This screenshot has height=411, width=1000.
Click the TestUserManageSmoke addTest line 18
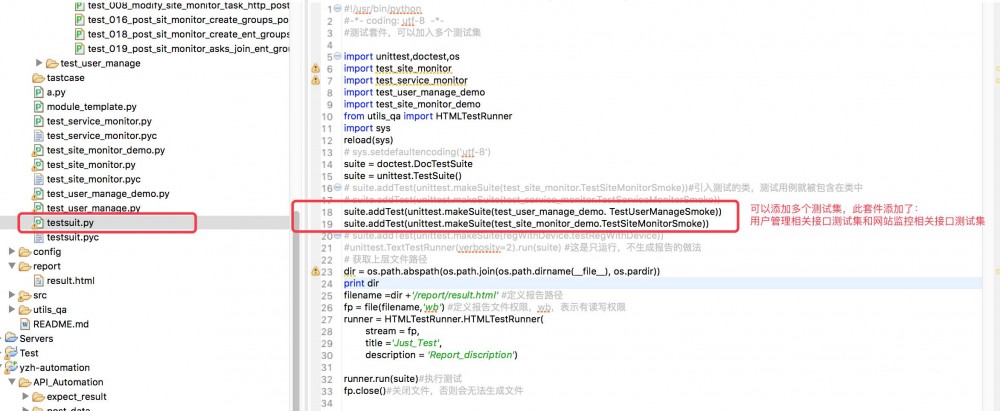click(x=533, y=211)
